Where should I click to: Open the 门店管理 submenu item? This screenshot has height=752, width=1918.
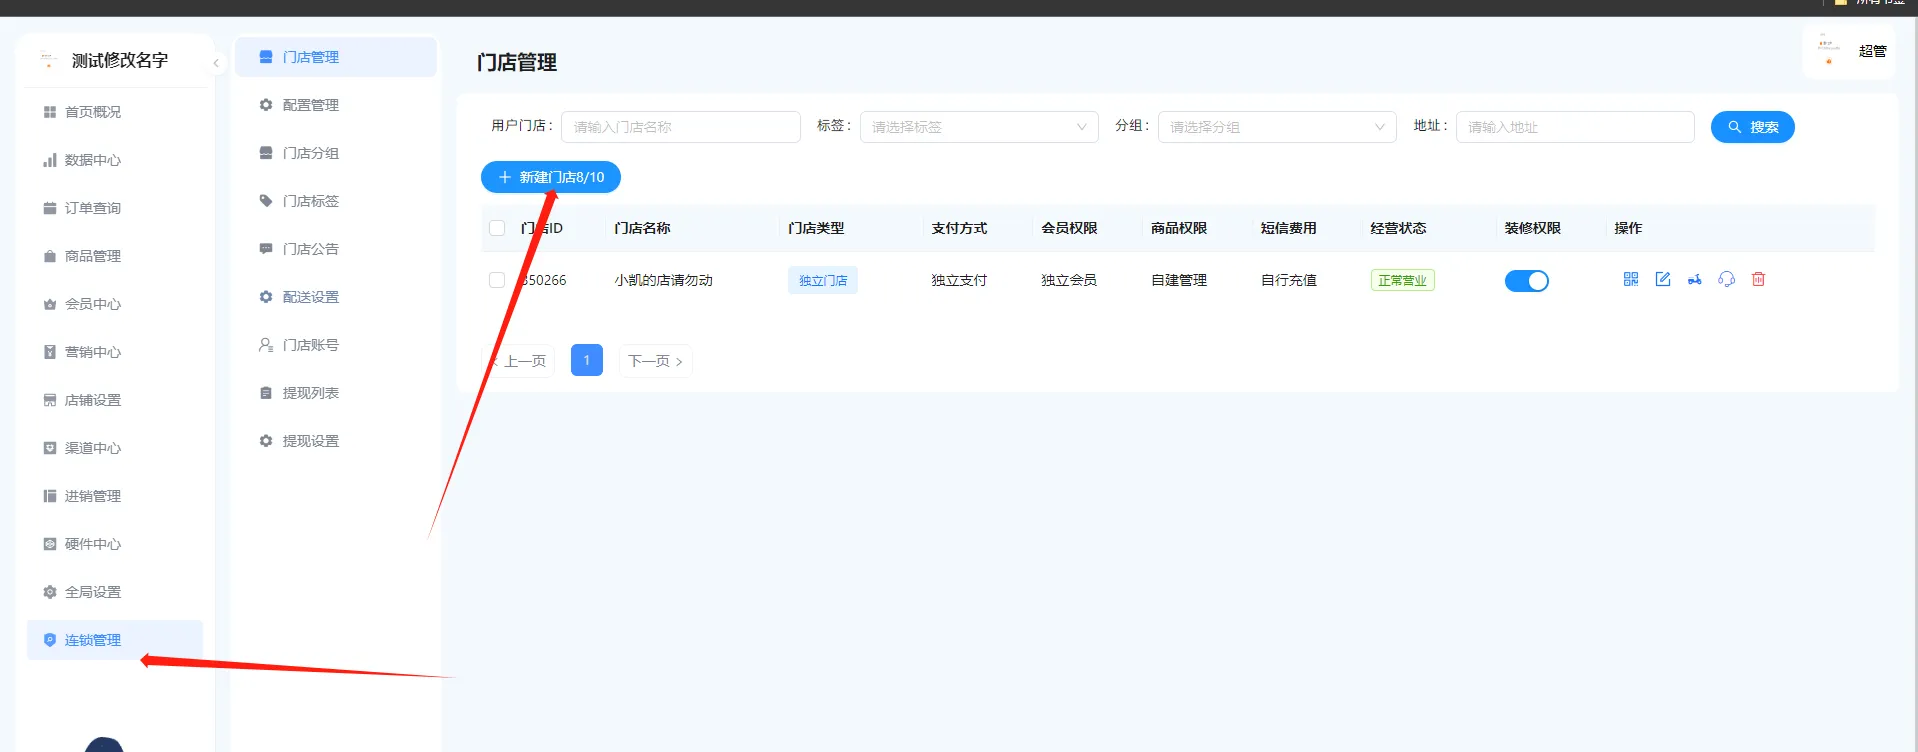pos(336,57)
